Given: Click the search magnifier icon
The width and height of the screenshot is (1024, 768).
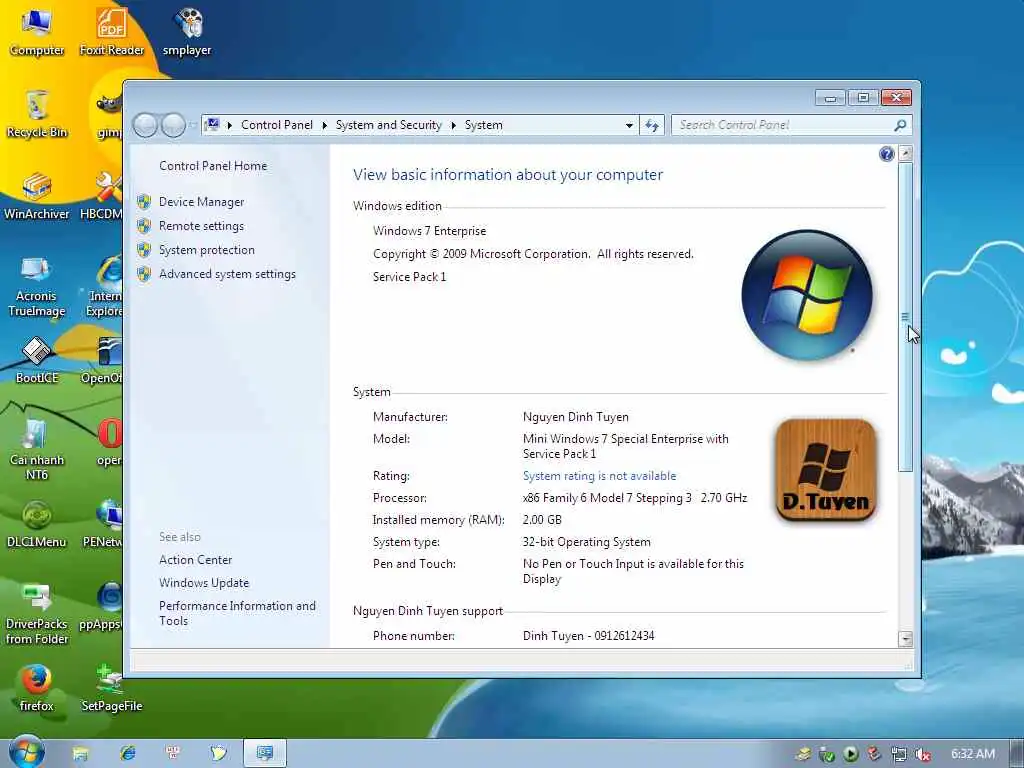Looking at the screenshot, I should 900,125.
